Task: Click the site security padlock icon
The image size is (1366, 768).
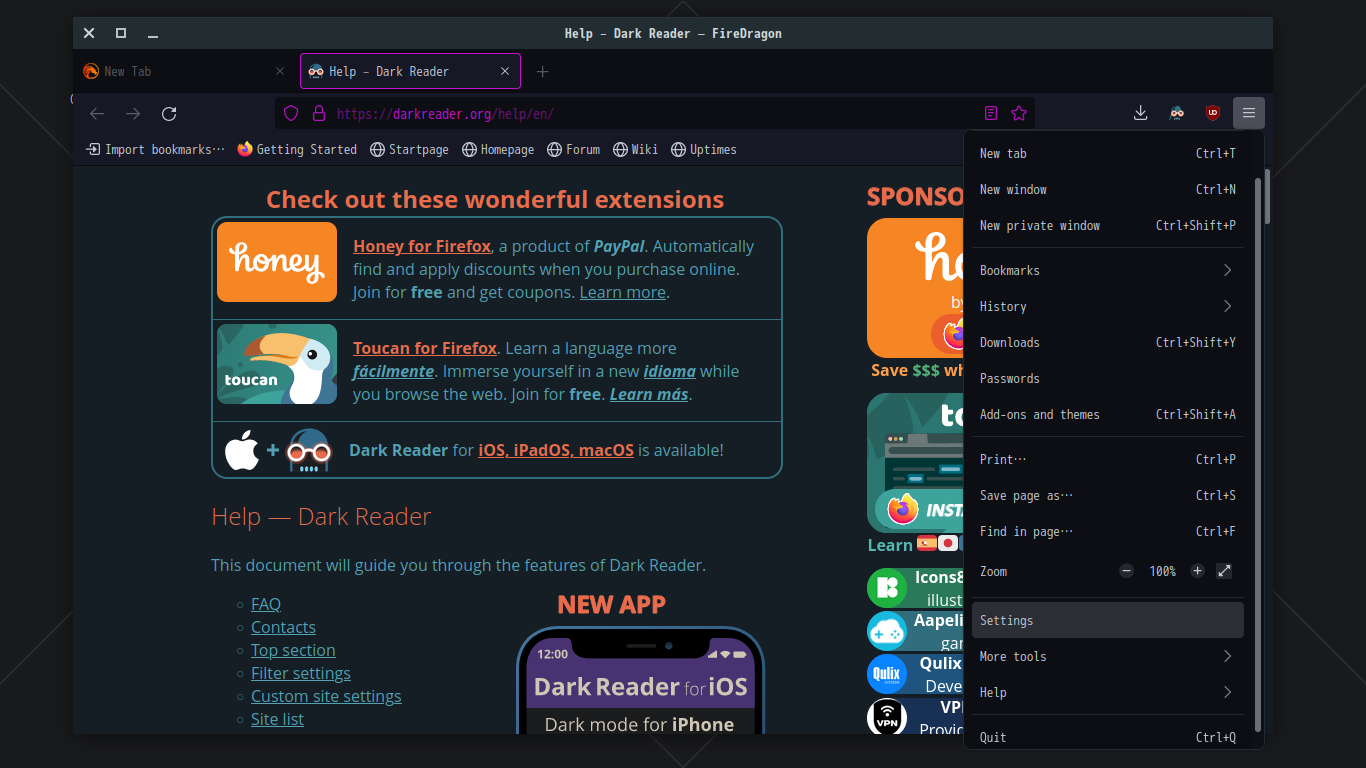Action: [x=319, y=114]
